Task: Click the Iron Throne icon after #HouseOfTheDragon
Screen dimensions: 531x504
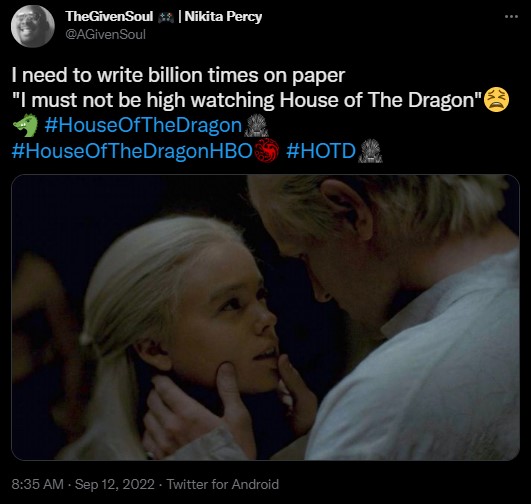Action: coord(256,126)
